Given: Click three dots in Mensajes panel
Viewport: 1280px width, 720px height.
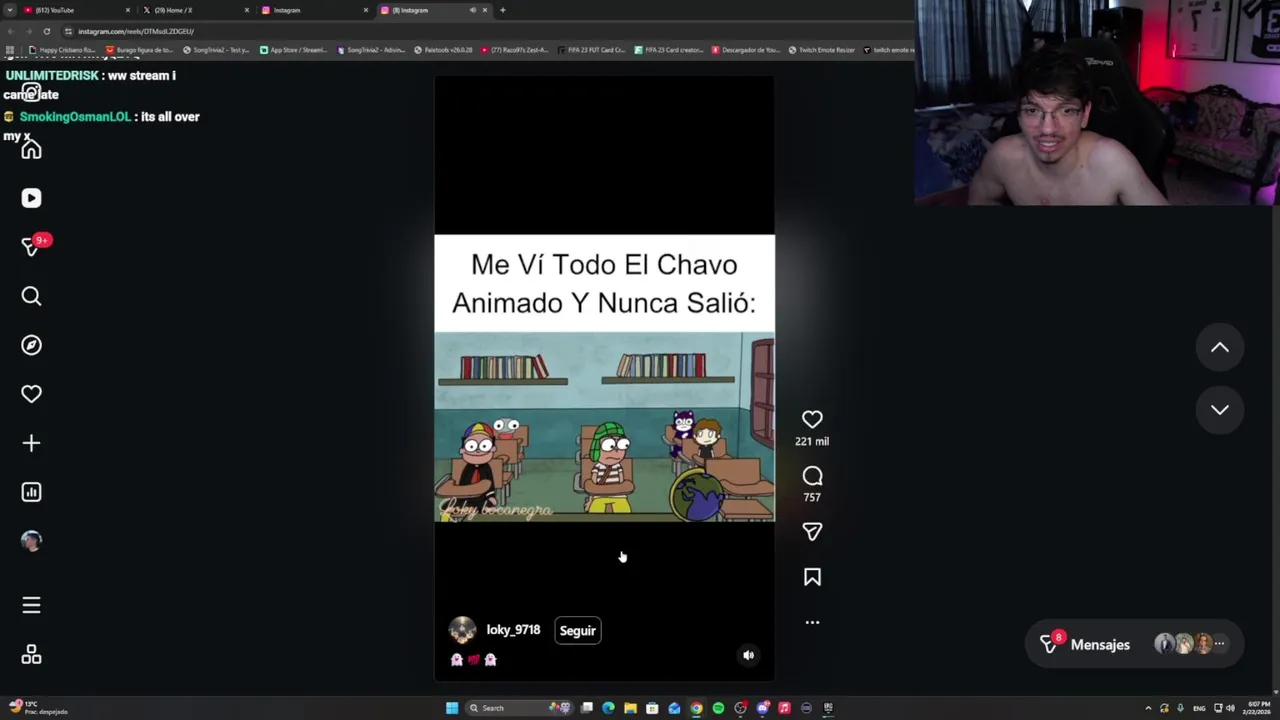Looking at the screenshot, I should point(1219,645).
